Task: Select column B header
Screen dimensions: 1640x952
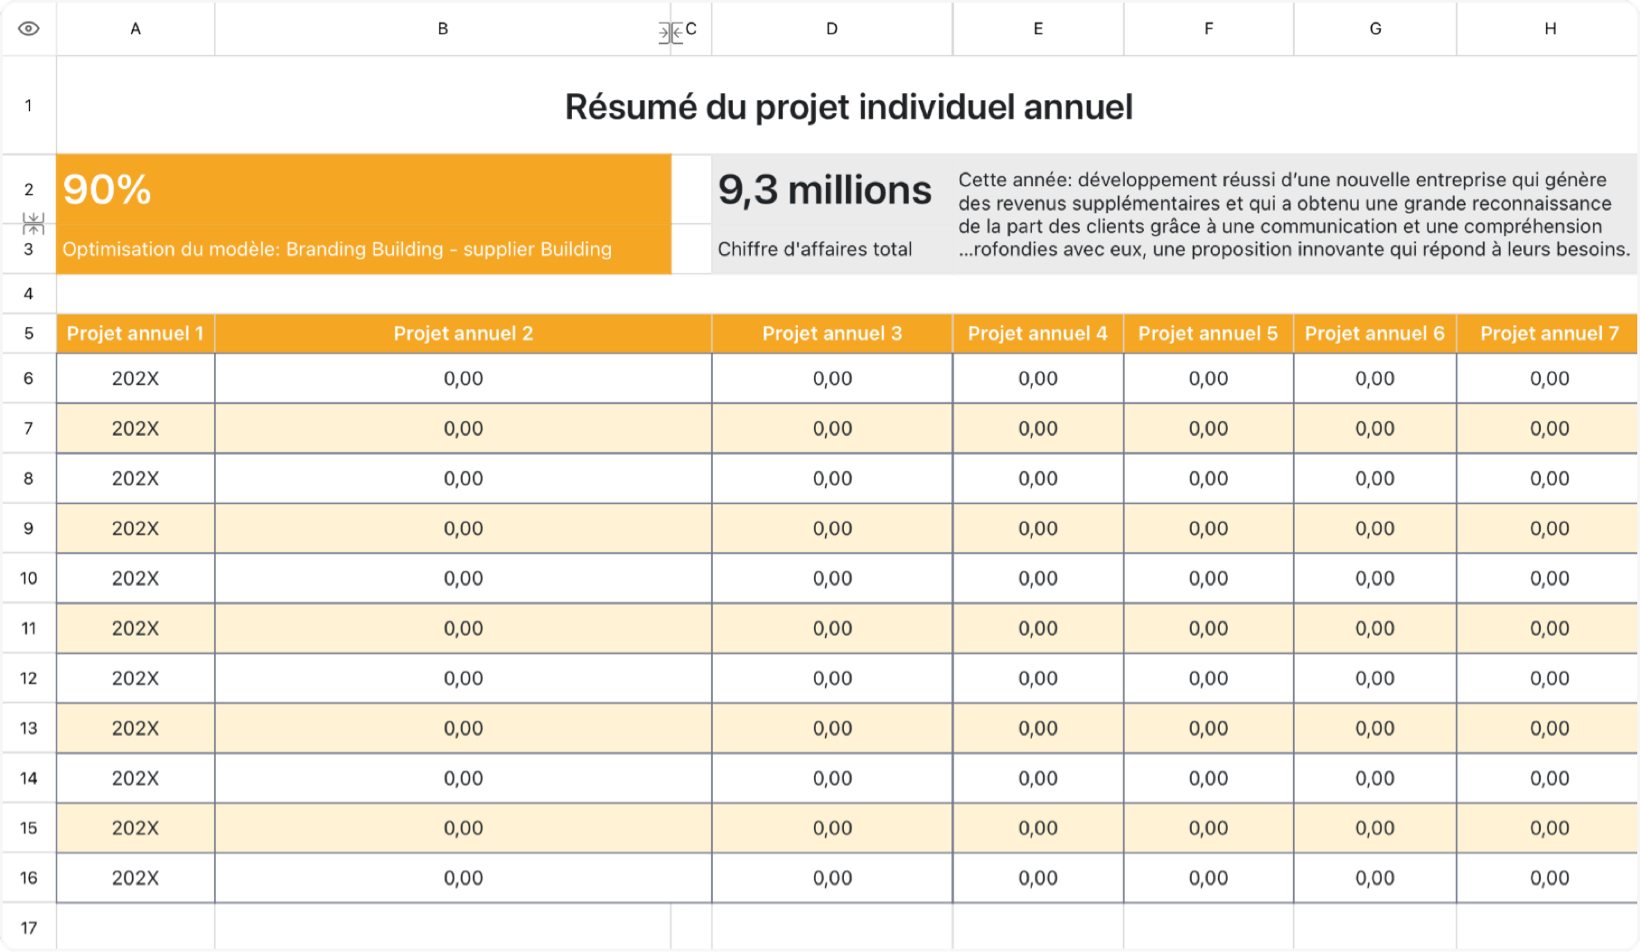Action: [x=442, y=29]
